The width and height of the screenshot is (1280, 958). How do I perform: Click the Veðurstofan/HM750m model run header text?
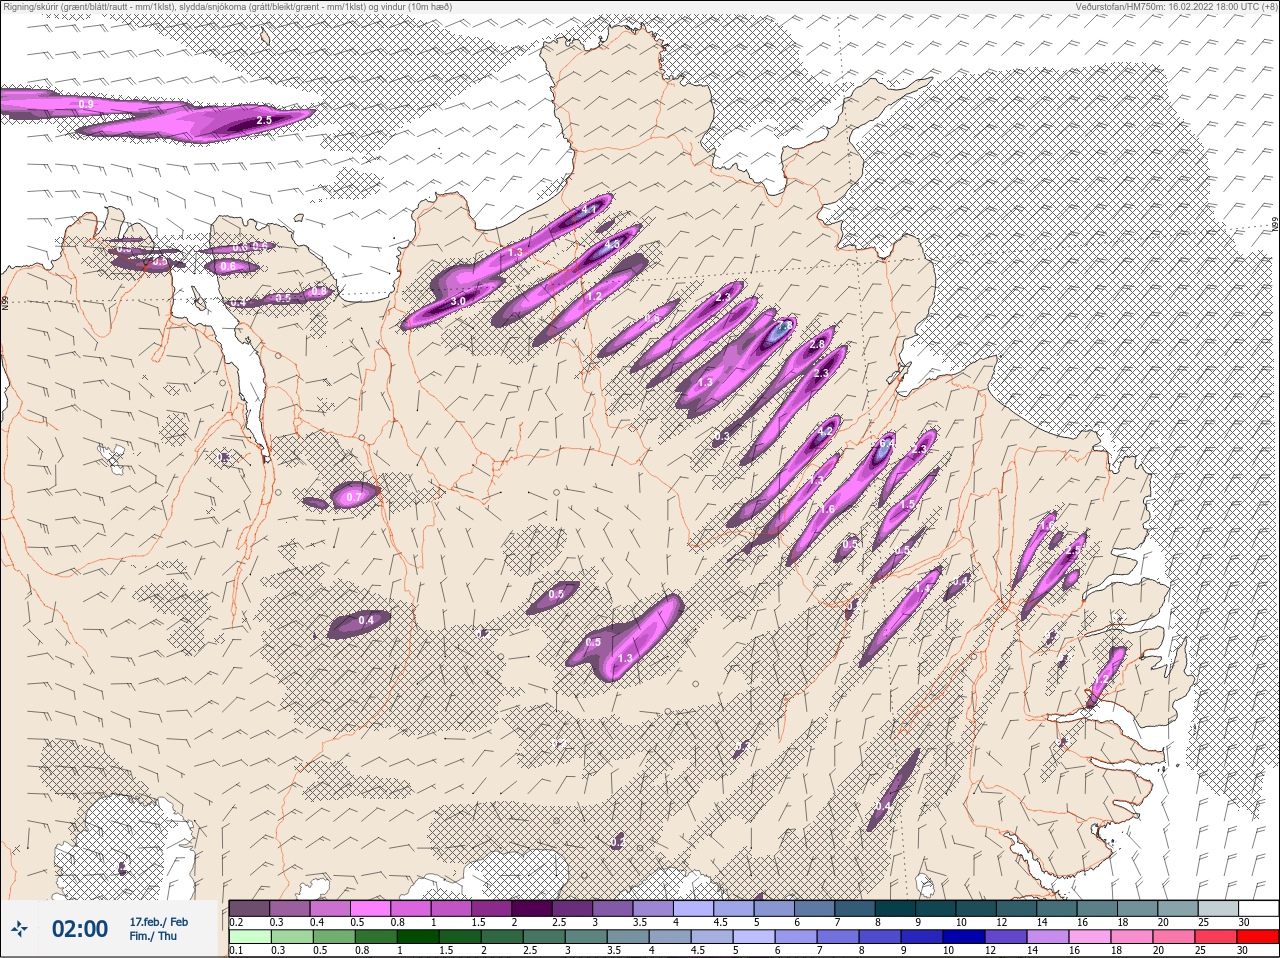(x=1175, y=7)
